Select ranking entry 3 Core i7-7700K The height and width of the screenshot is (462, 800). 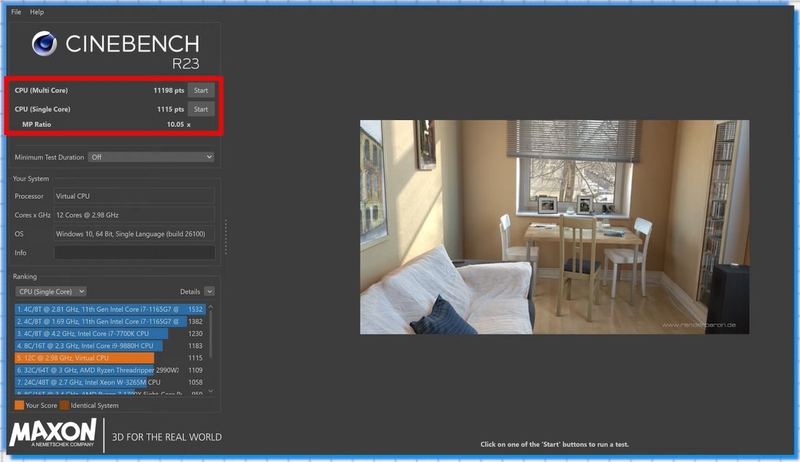point(110,333)
